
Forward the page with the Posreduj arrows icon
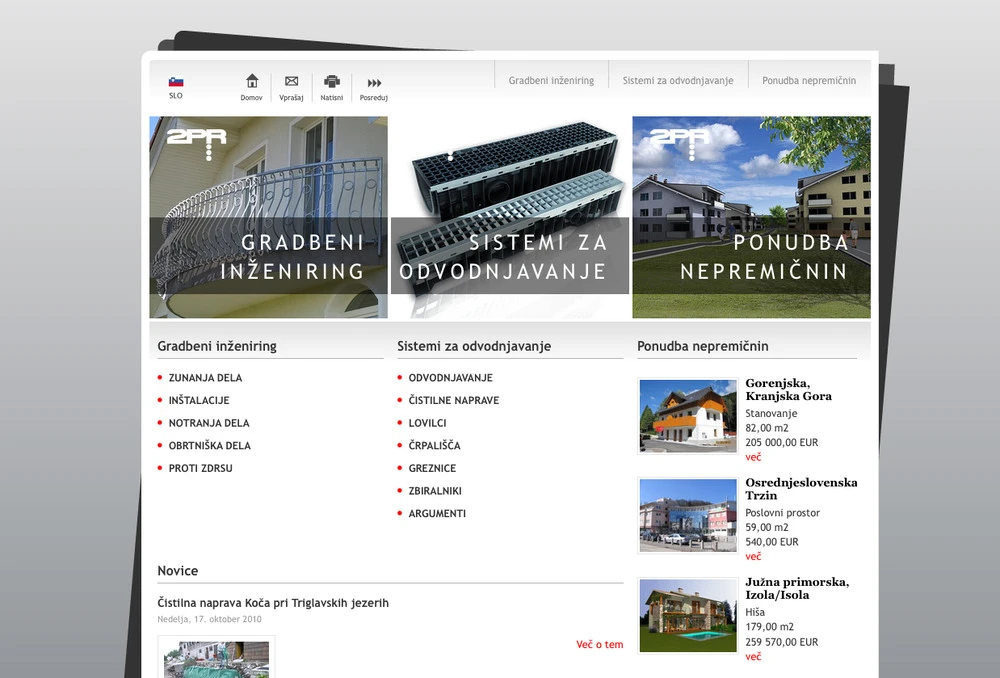pyautogui.click(x=373, y=83)
